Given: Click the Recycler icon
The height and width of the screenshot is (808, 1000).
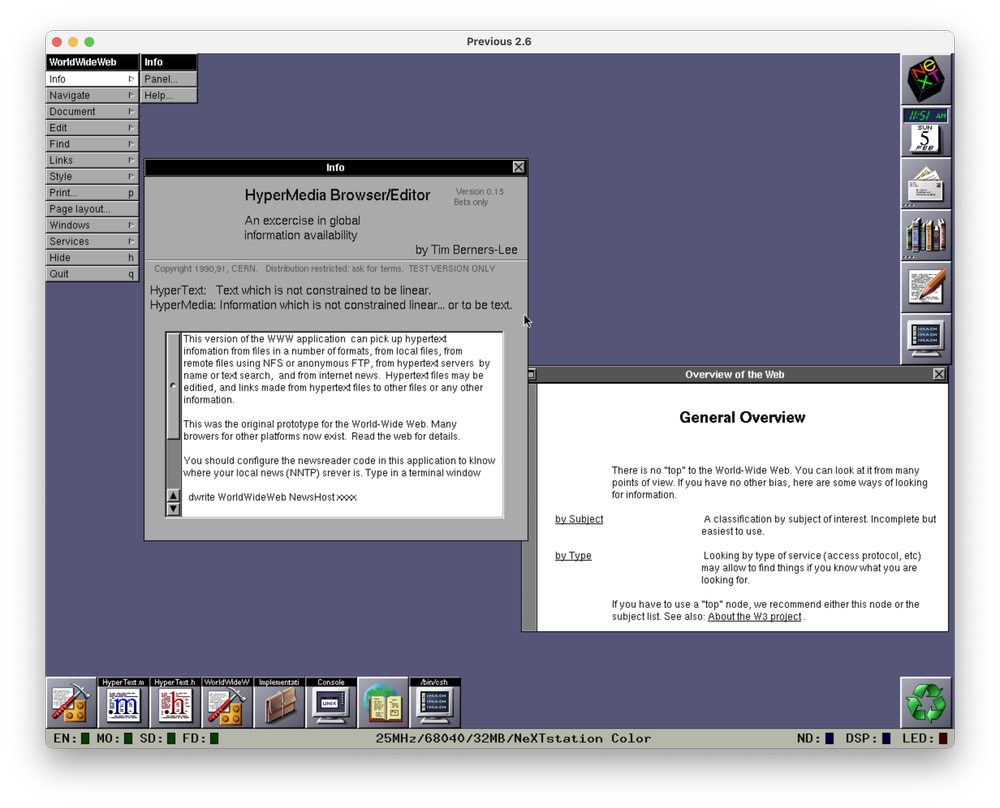Looking at the screenshot, I should tap(926, 703).
